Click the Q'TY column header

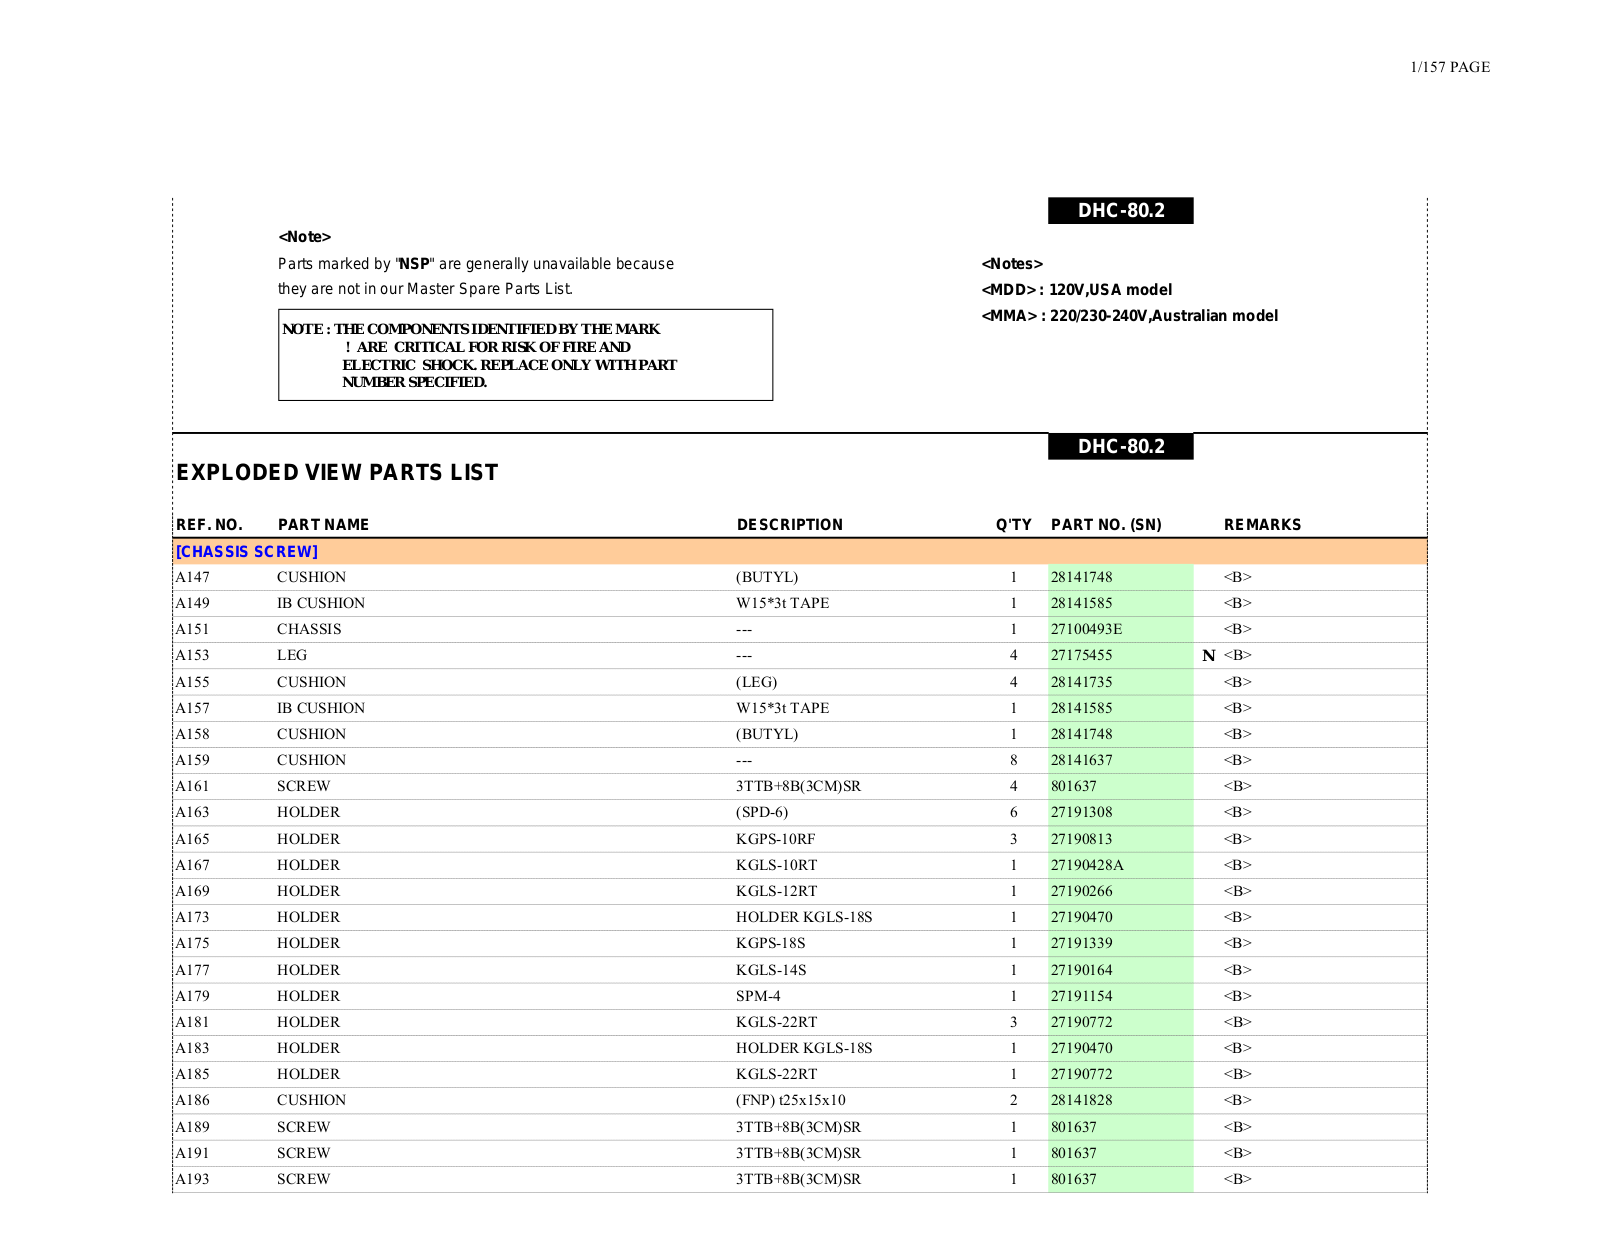click(x=1013, y=525)
